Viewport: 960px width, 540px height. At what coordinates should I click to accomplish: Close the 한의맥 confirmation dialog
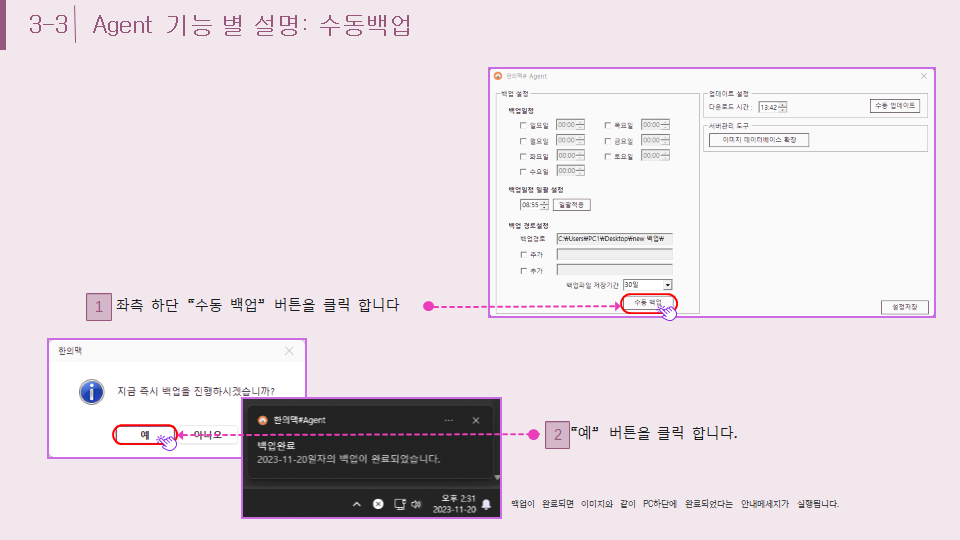[289, 351]
